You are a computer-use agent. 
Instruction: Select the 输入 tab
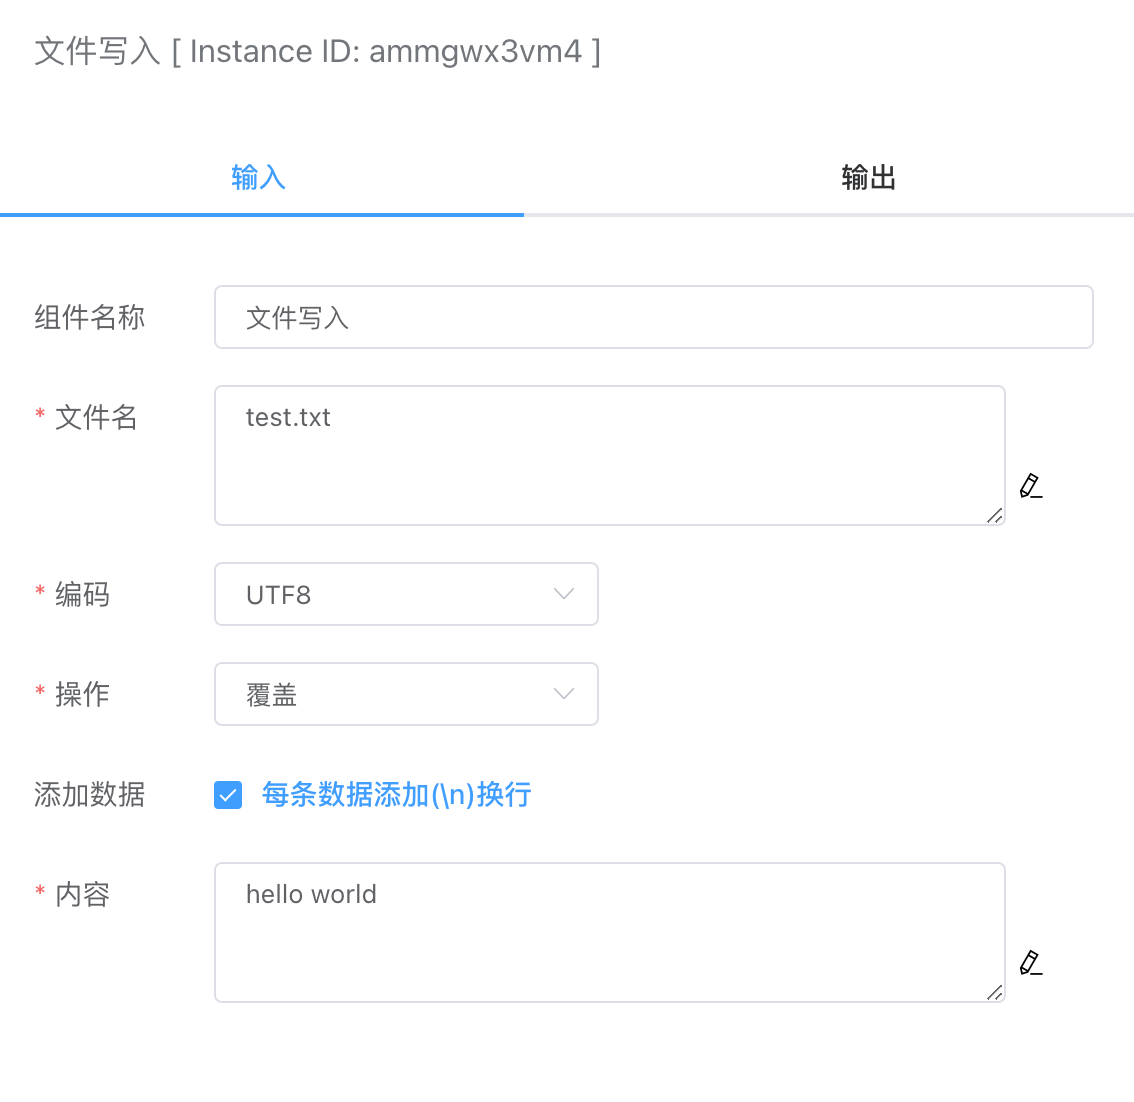[x=258, y=177]
